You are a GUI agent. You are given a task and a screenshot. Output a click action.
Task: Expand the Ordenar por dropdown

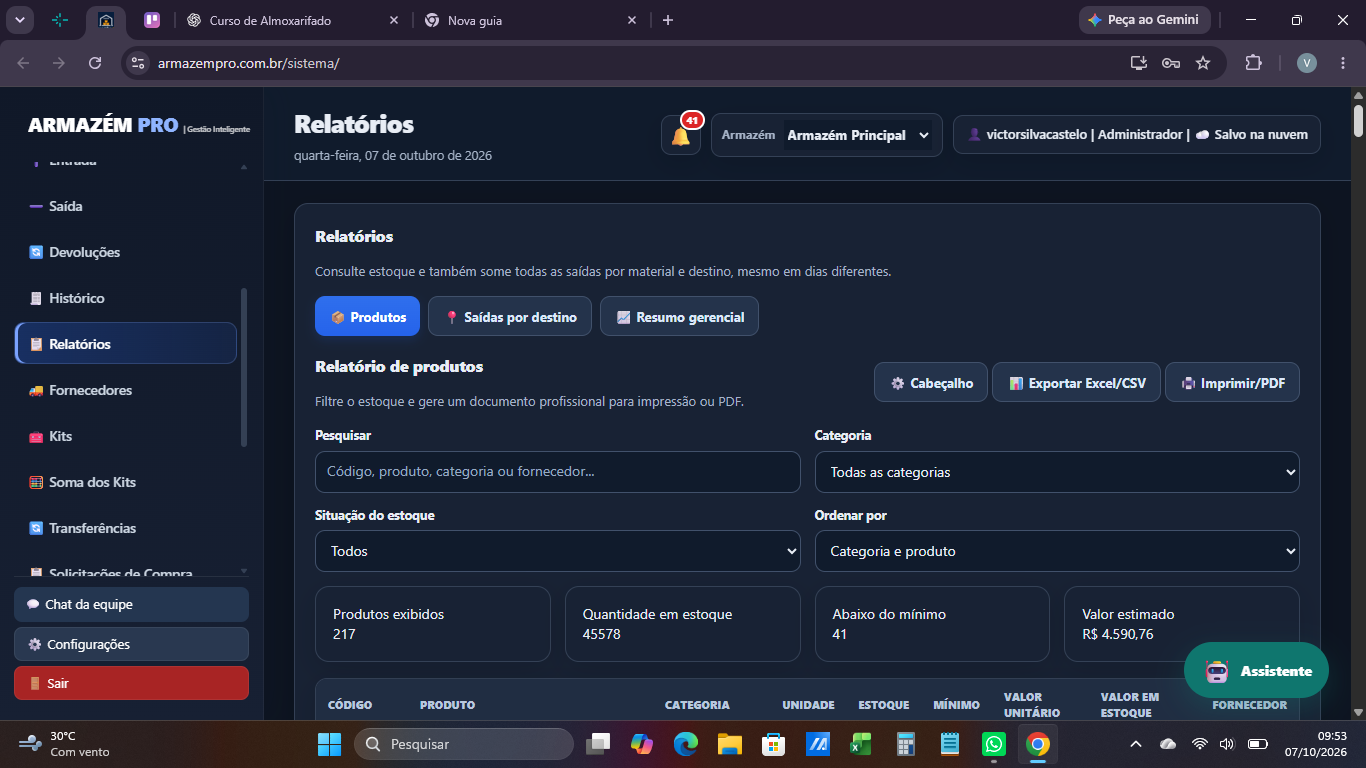(1057, 551)
